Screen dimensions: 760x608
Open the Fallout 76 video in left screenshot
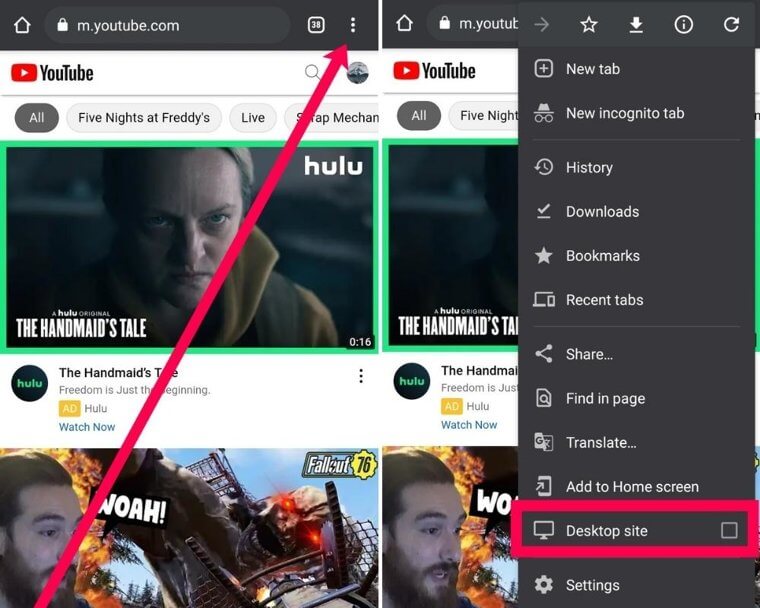coord(189,528)
